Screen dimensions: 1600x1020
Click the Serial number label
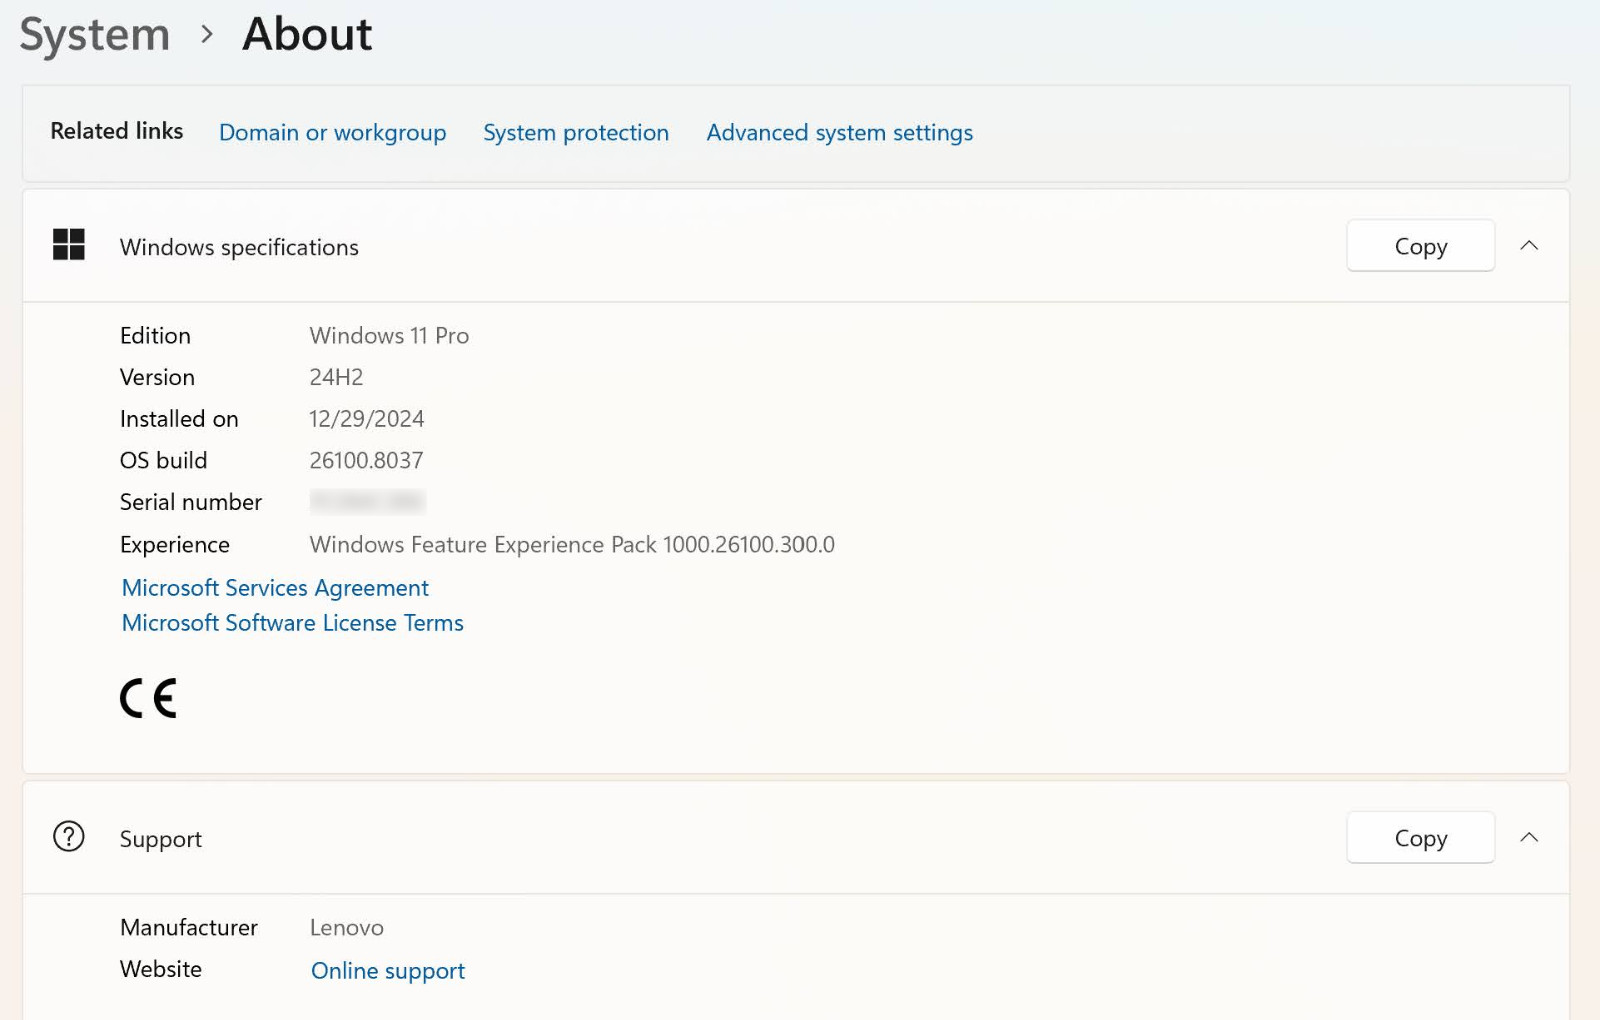[x=191, y=502]
